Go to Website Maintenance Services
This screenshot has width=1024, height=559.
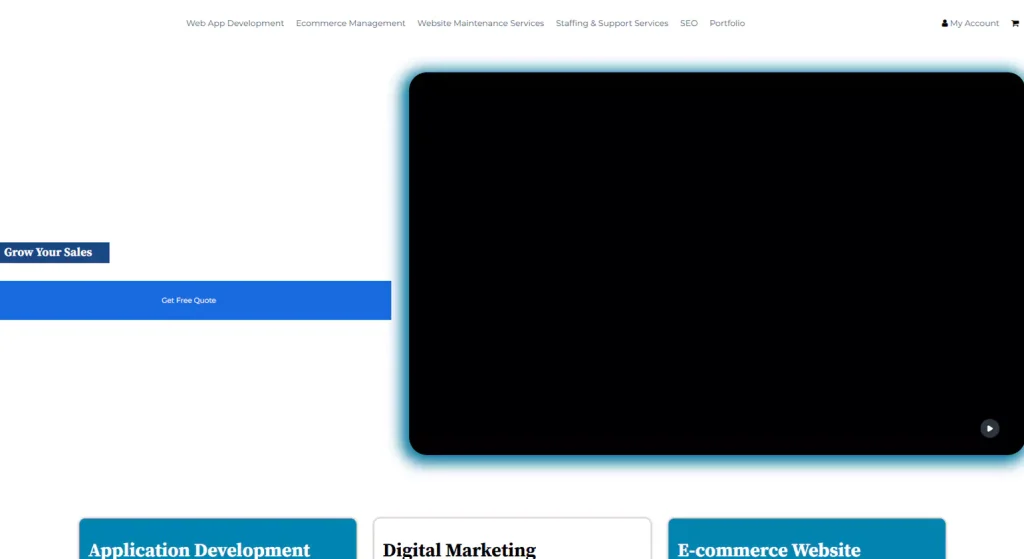(481, 23)
